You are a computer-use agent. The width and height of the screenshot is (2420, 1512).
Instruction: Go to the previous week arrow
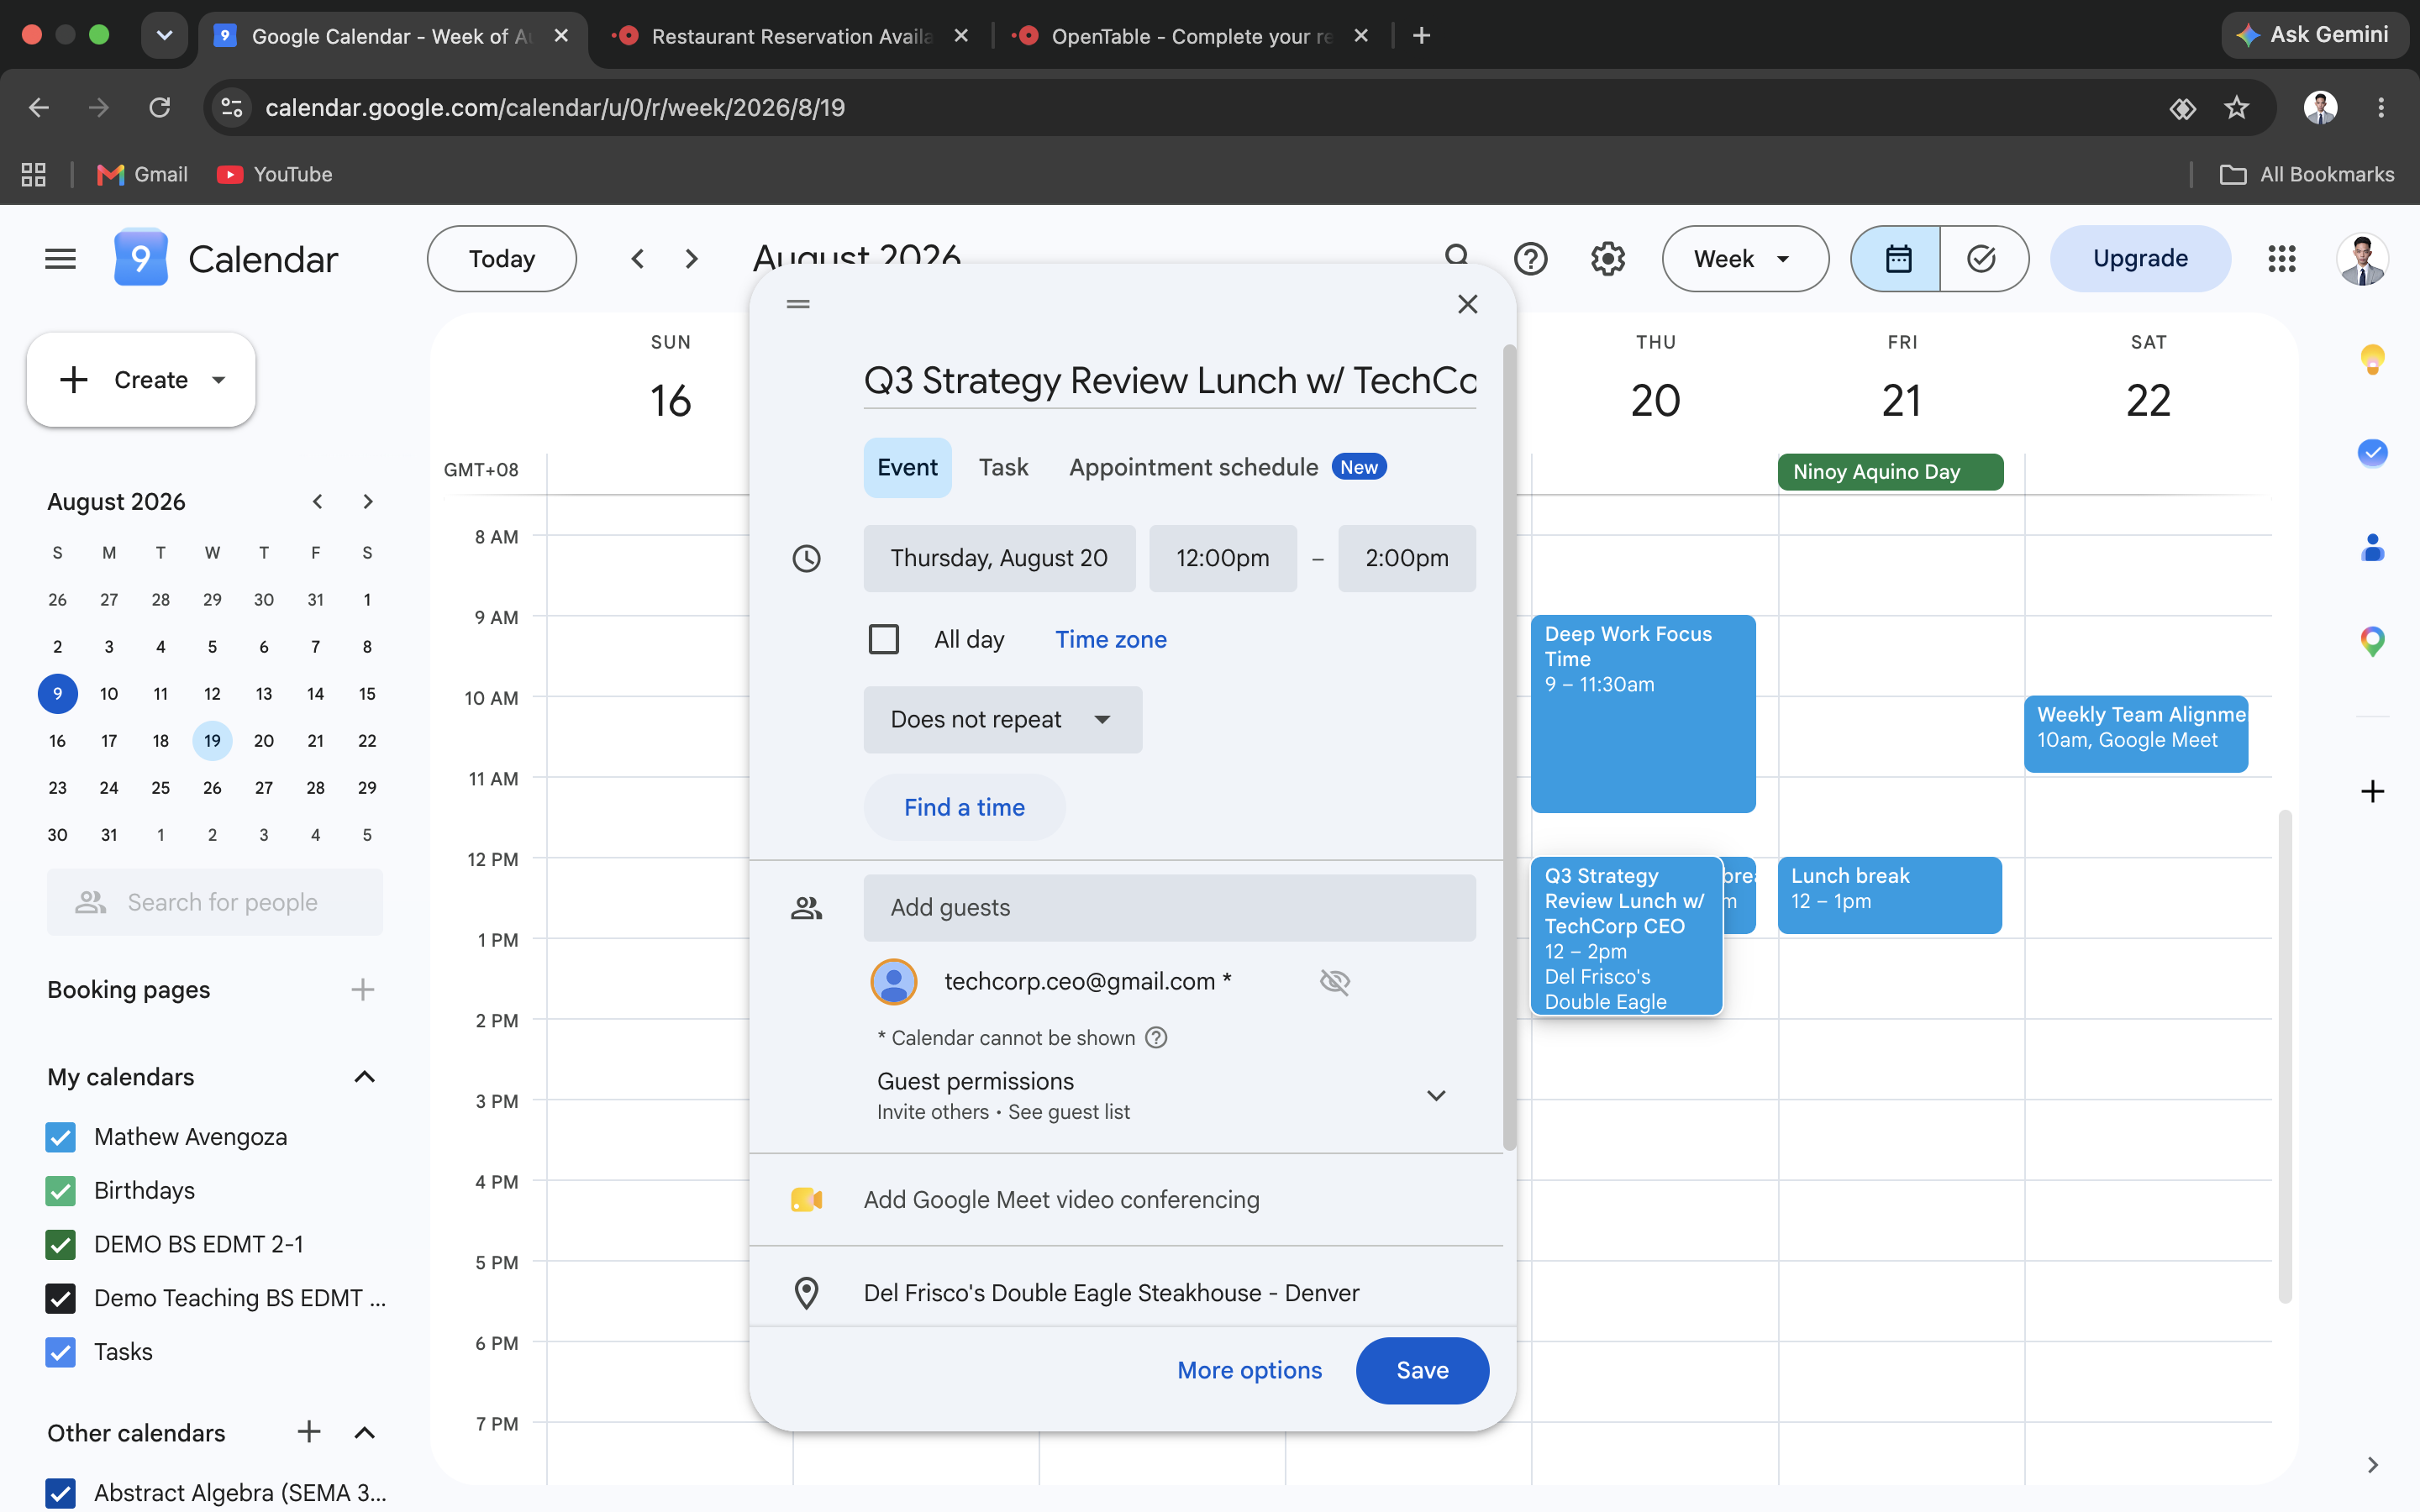(637, 259)
